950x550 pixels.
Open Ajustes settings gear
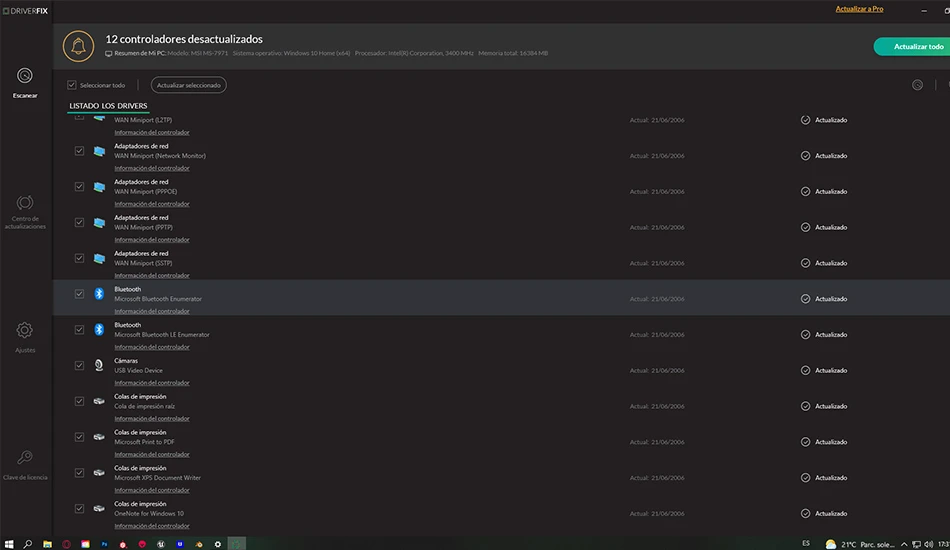(x=25, y=337)
